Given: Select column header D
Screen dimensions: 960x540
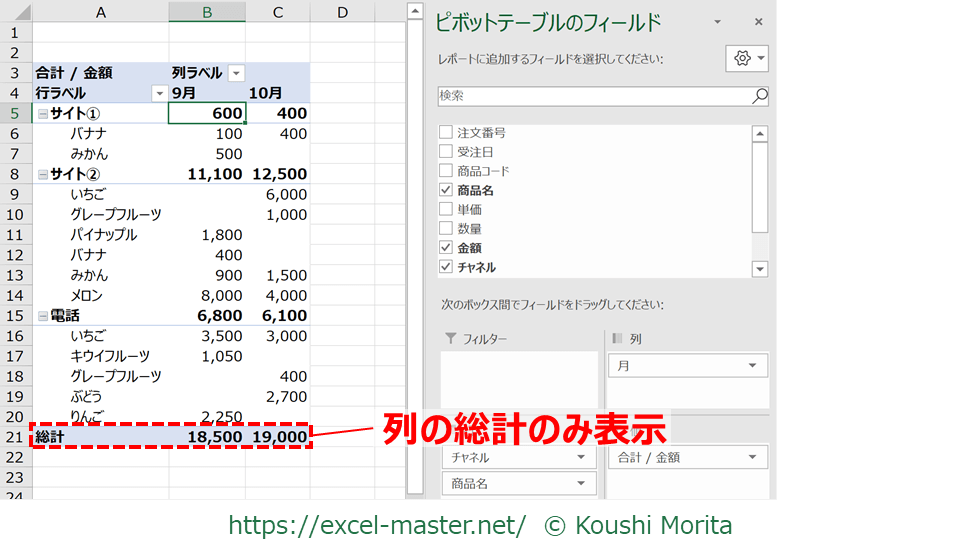Looking at the screenshot, I should (342, 12).
